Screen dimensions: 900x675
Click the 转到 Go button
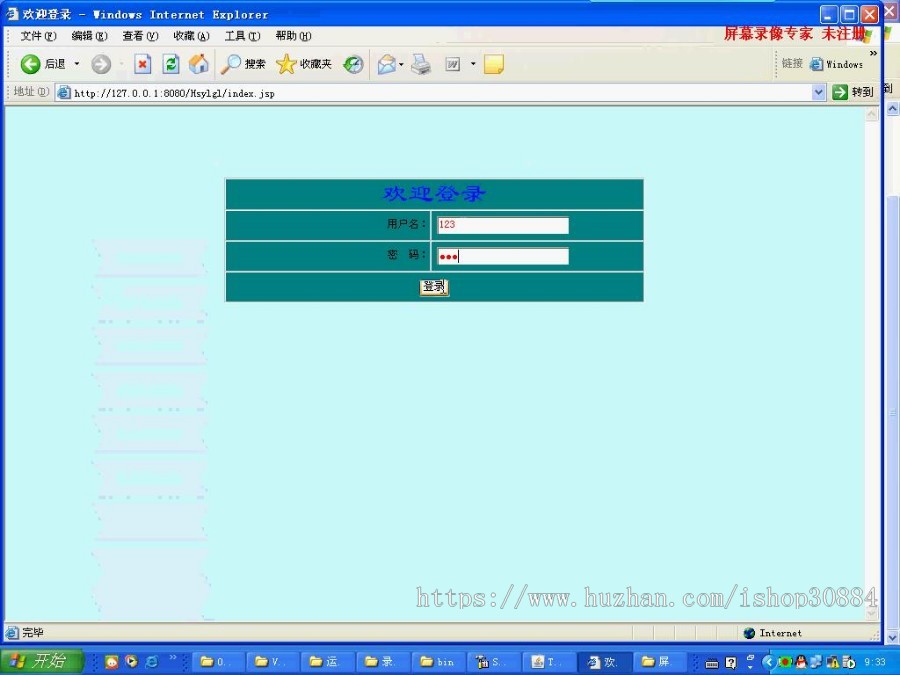point(853,92)
